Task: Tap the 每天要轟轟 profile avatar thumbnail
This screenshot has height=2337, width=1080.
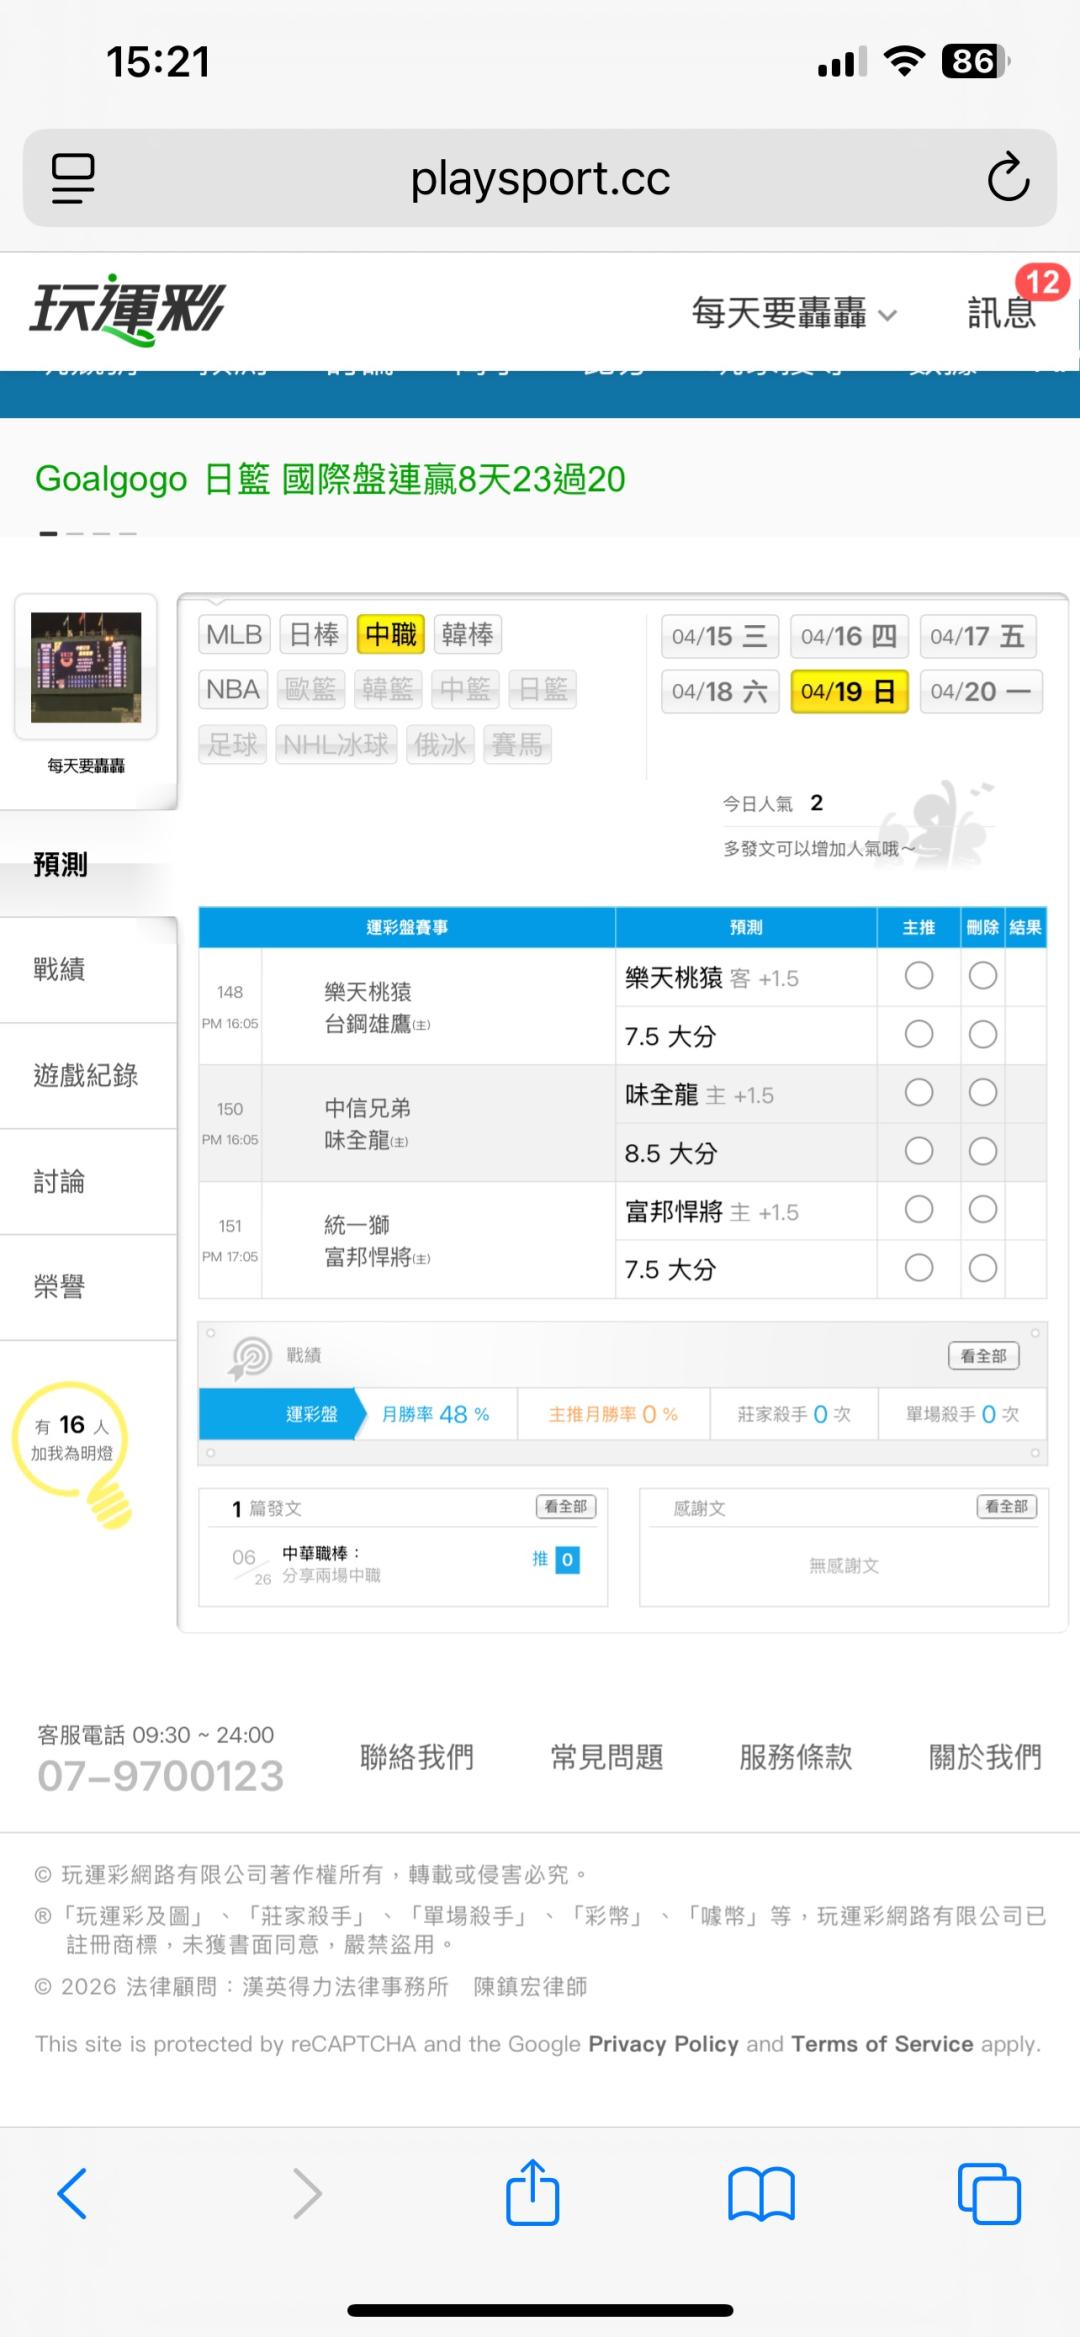Action: 86,667
